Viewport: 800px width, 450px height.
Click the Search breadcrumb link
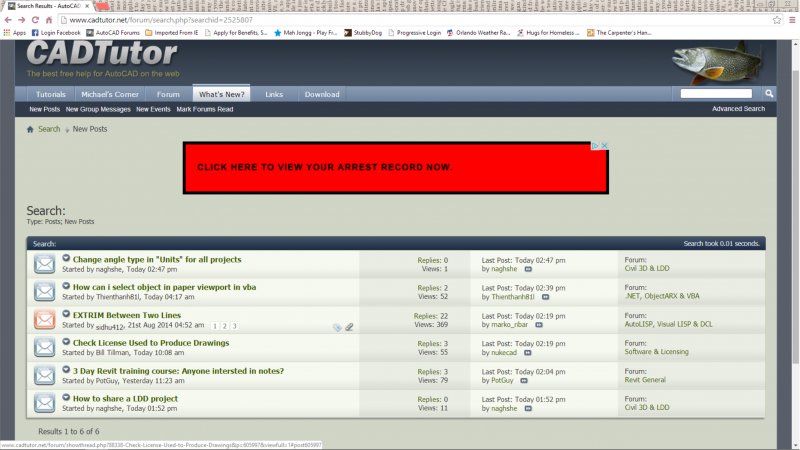pos(49,129)
